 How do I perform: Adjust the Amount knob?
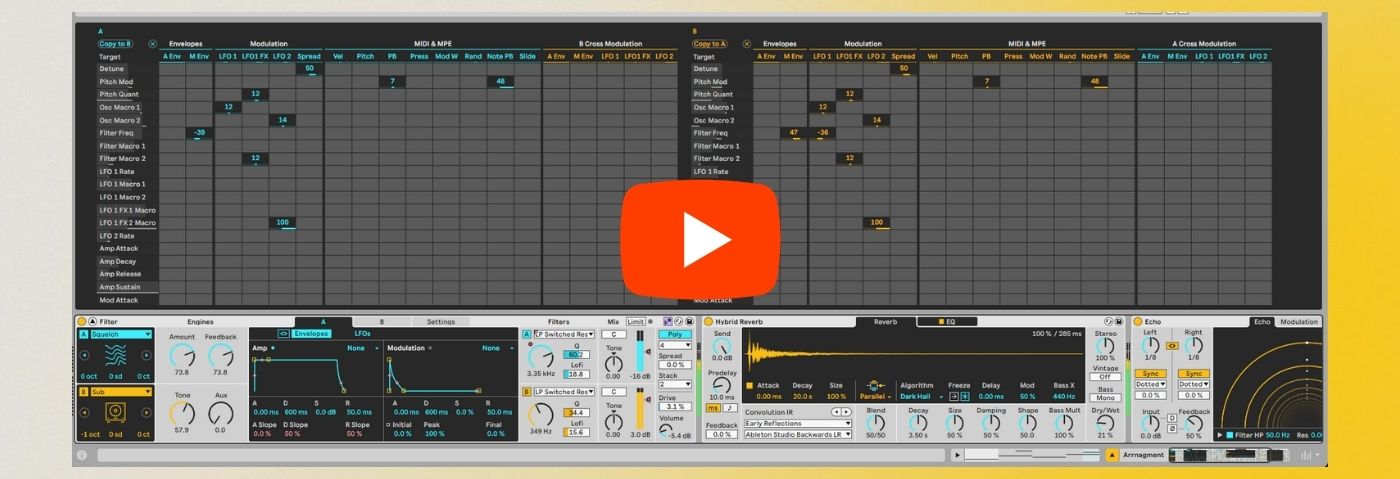point(181,354)
